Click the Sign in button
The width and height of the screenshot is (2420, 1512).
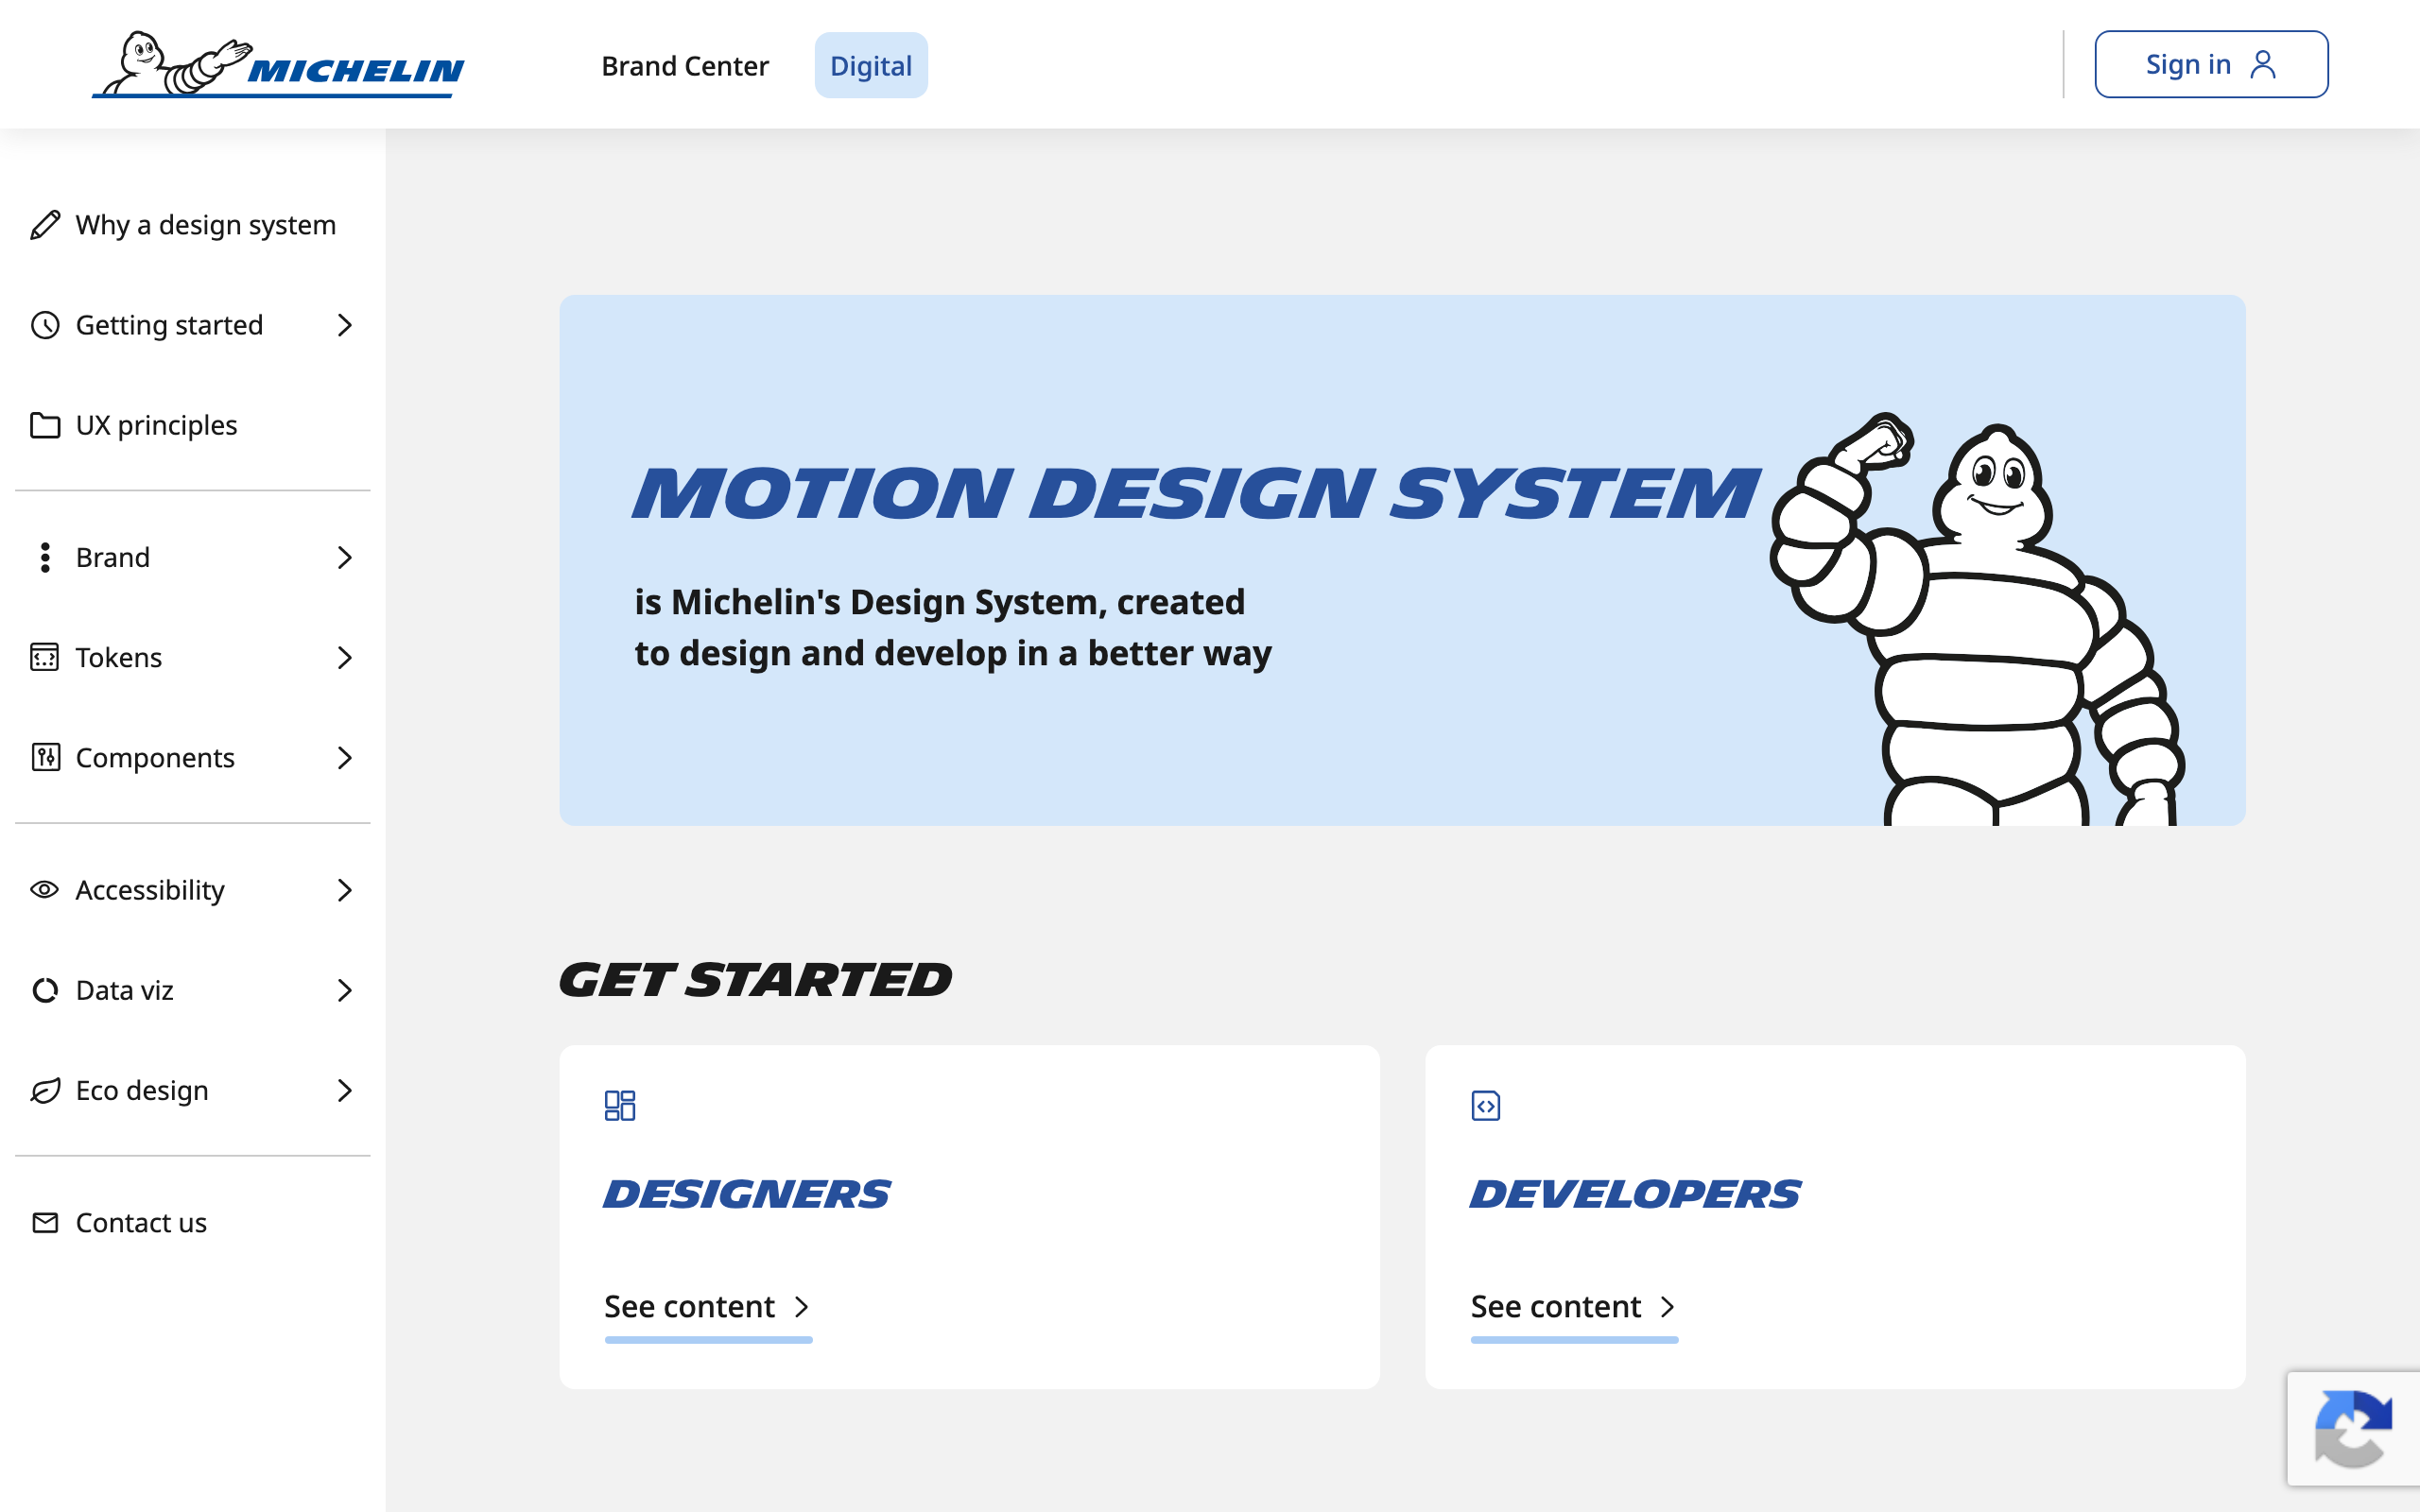click(2211, 64)
